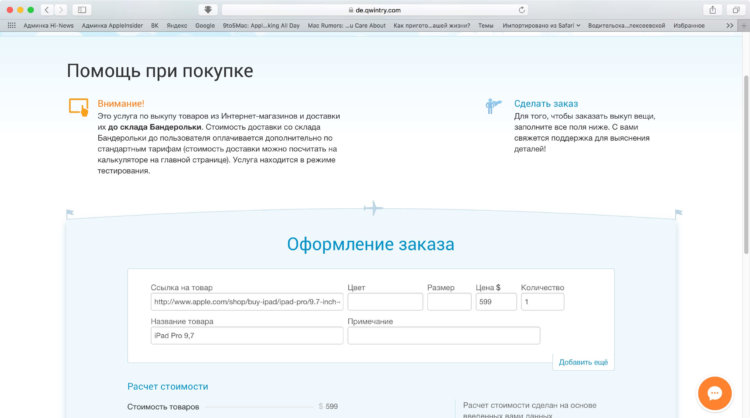Select the 'Примечание' note field
The height and width of the screenshot is (418, 750).
[x=444, y=336]
